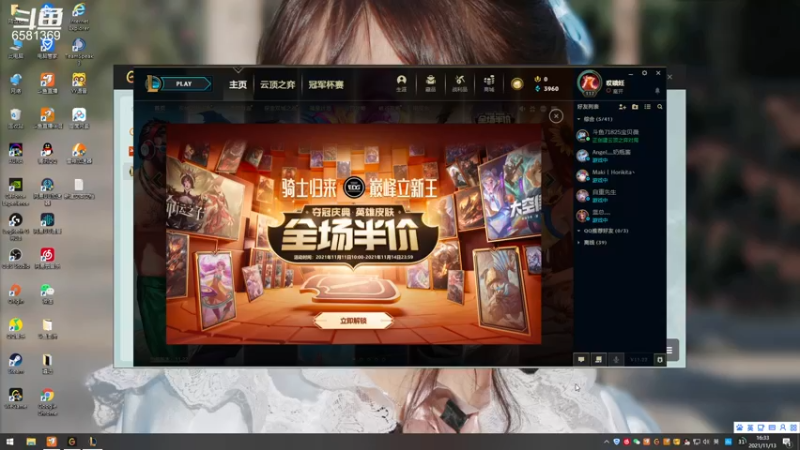Image resolution: width=800 pixels, height=450 pixels.
Task: Show hidden system tray icons
Action: [606, 442]
